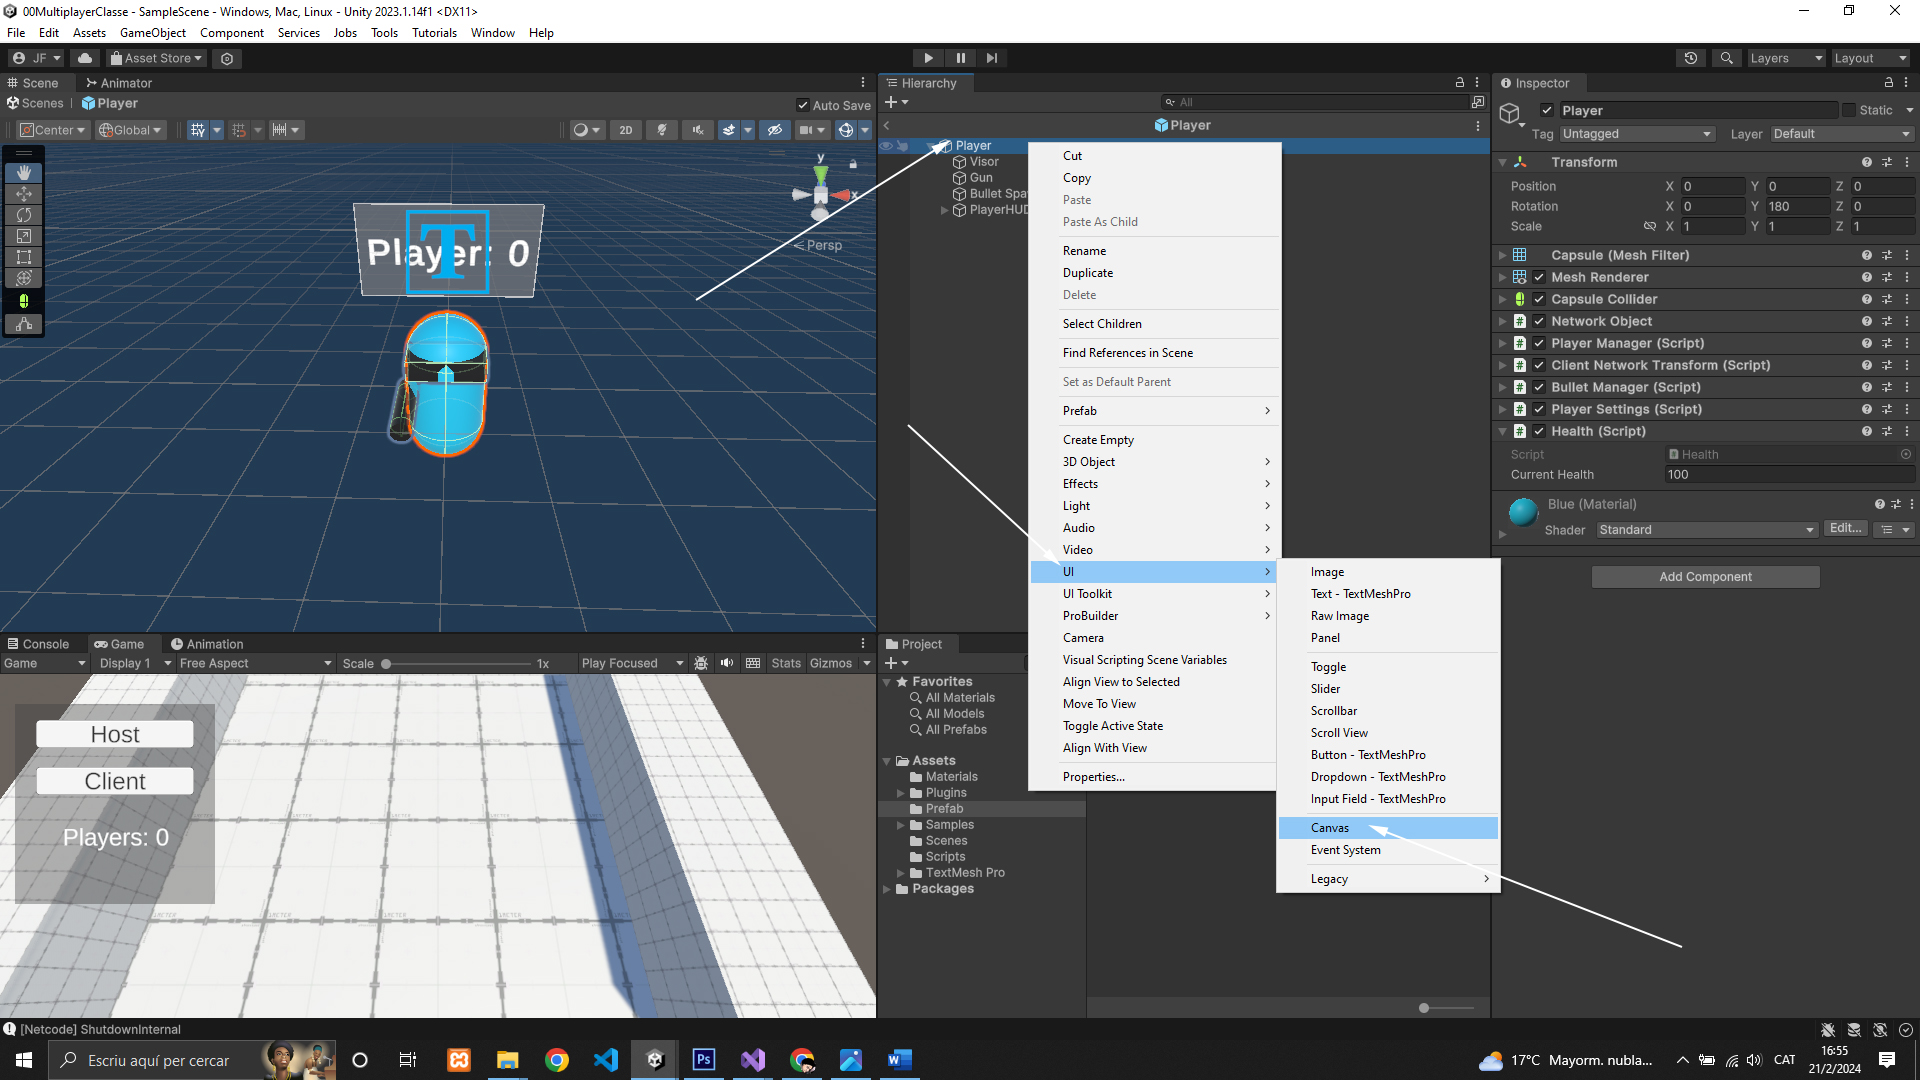
Task: Open the Tag Untagged dropdown
Action: click(x=1636, y=134)
